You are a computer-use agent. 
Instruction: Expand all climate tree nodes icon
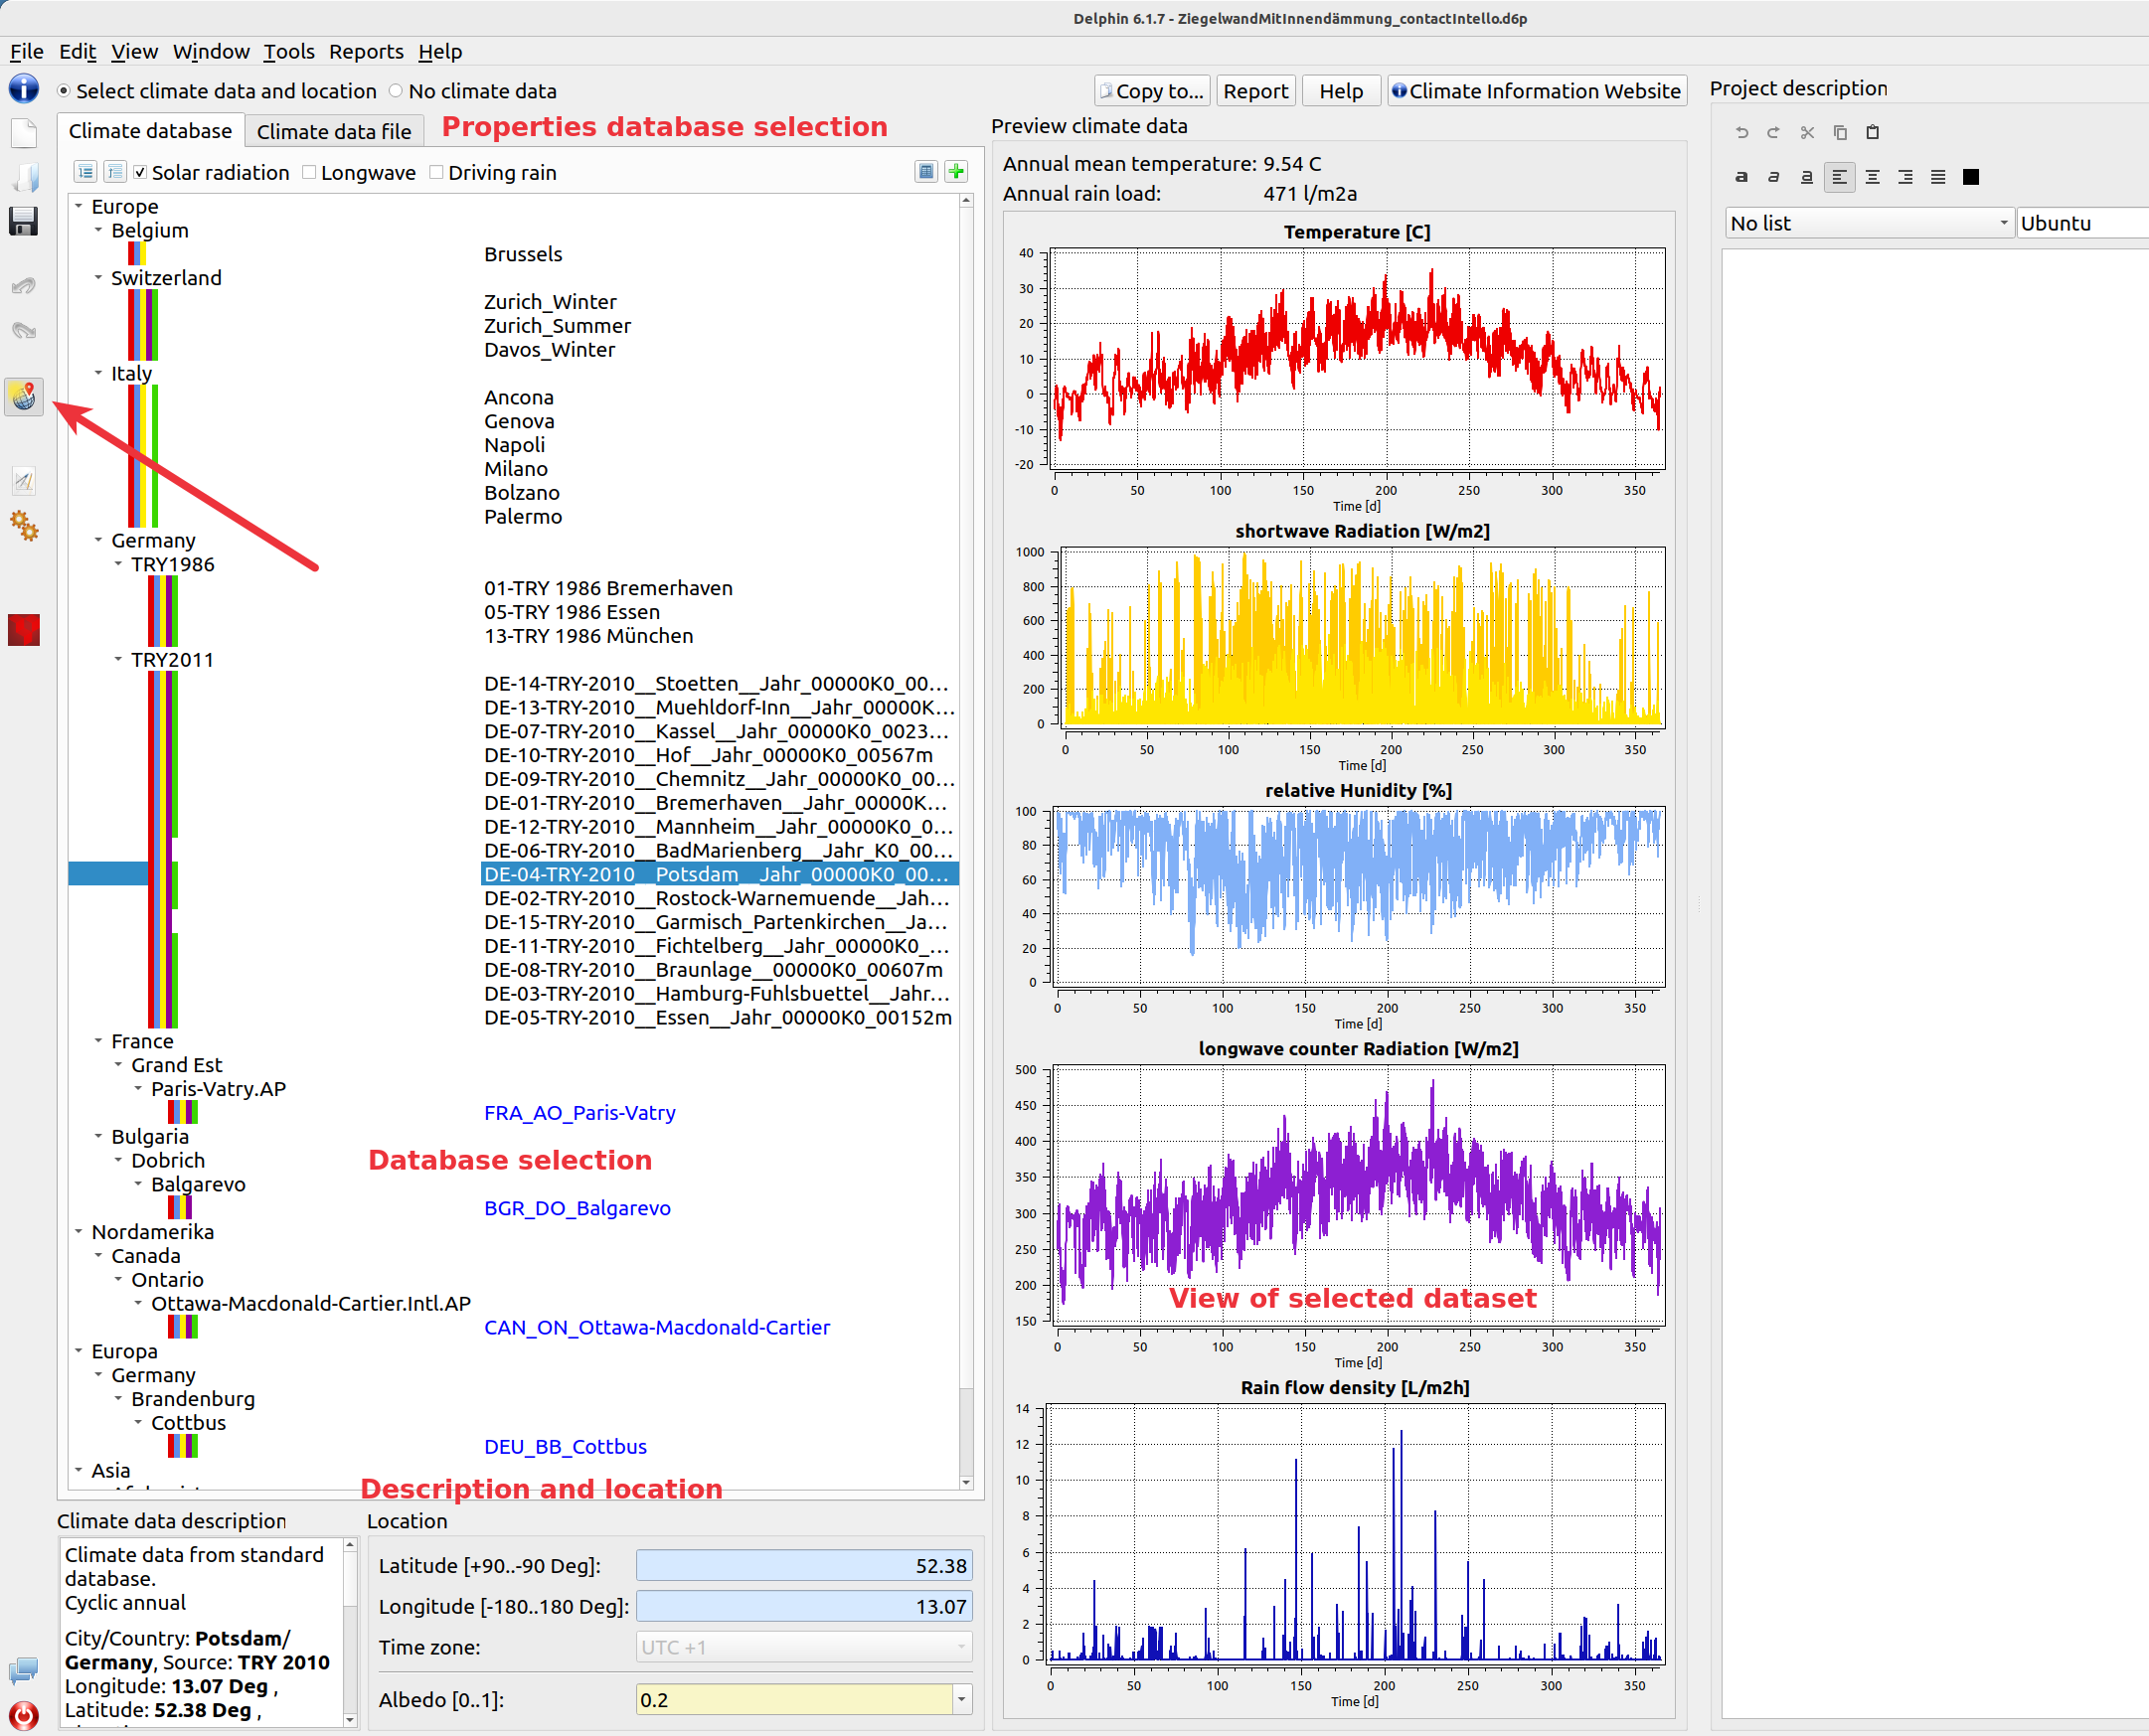(x=86, y=172)
